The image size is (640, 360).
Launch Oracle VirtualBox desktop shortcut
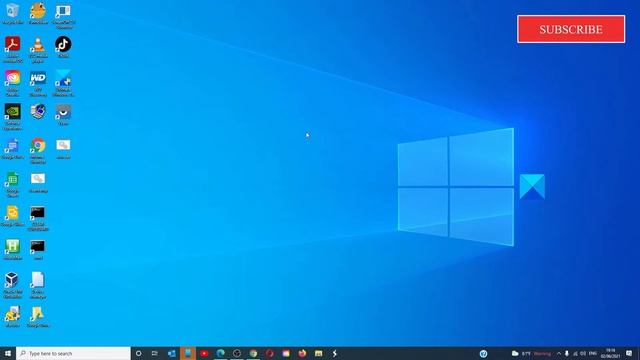13,285
